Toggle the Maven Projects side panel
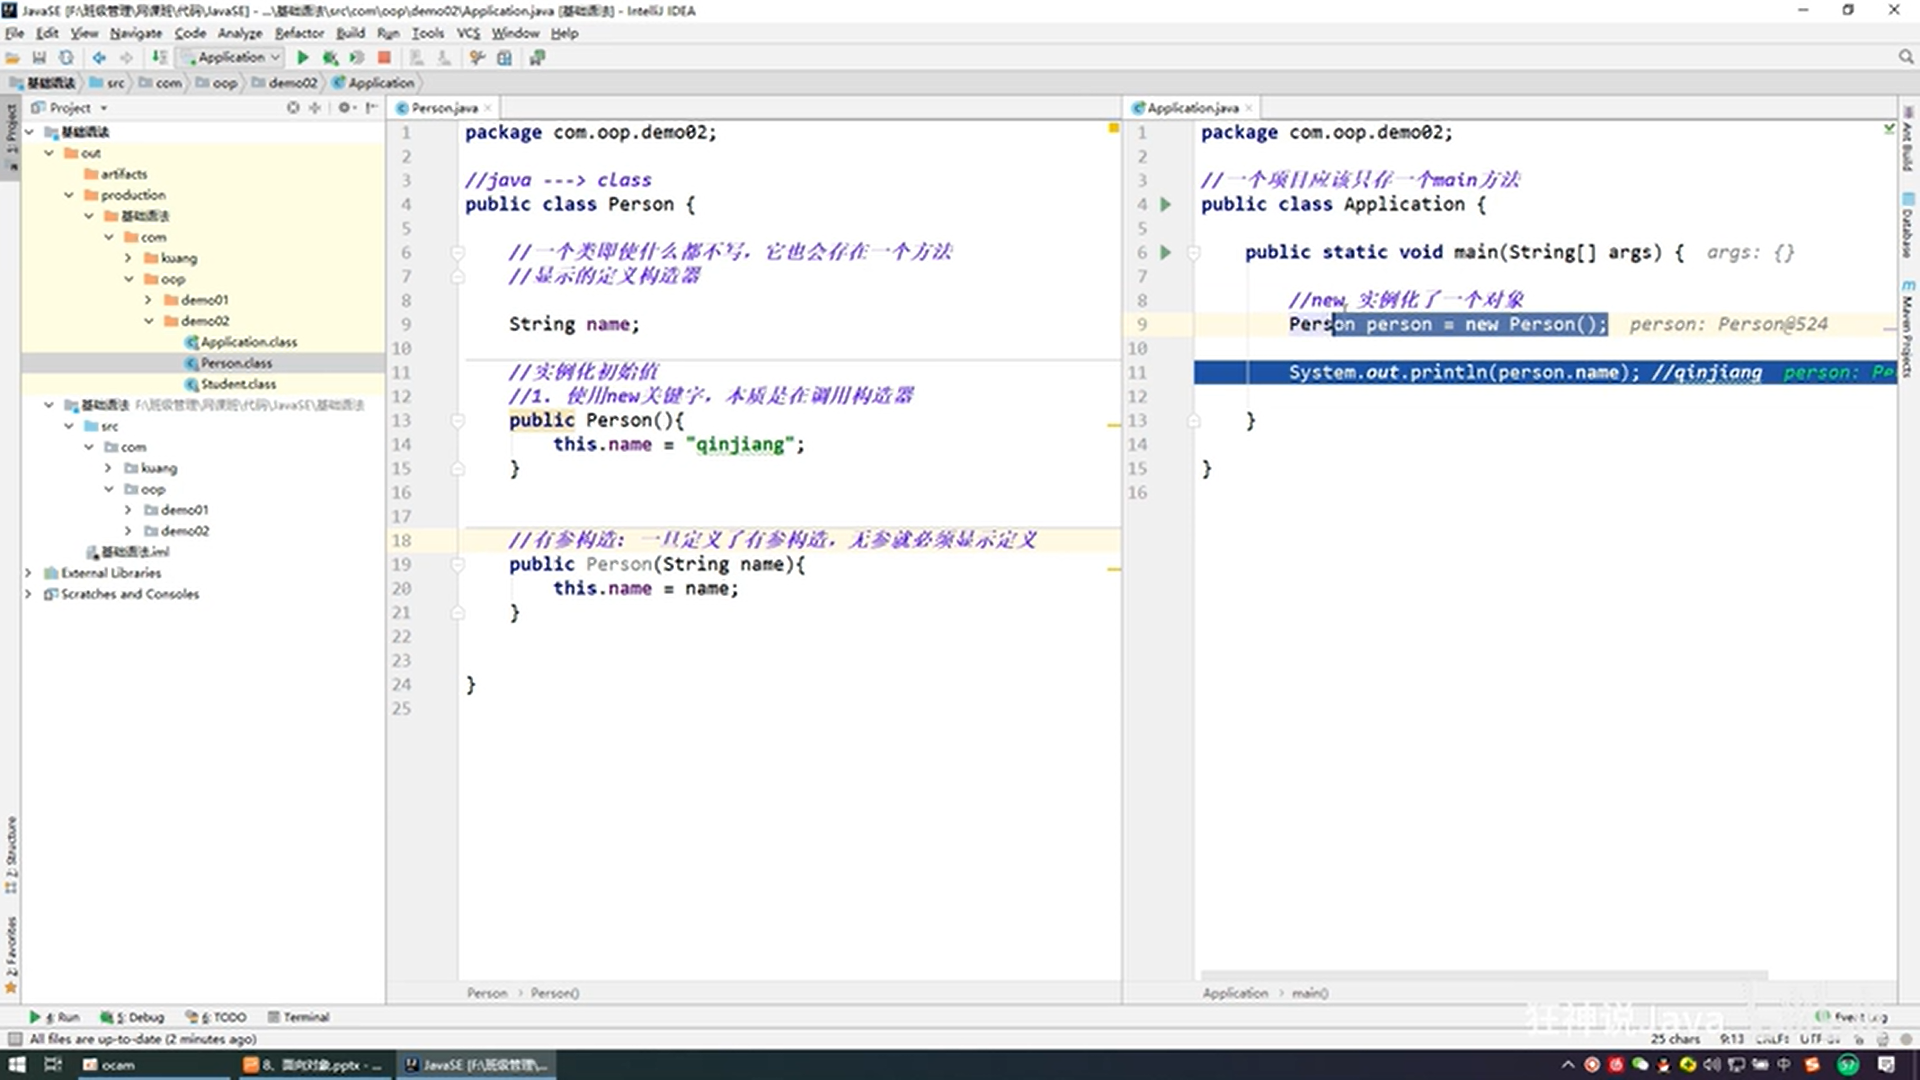 (x=1908, y=330)
